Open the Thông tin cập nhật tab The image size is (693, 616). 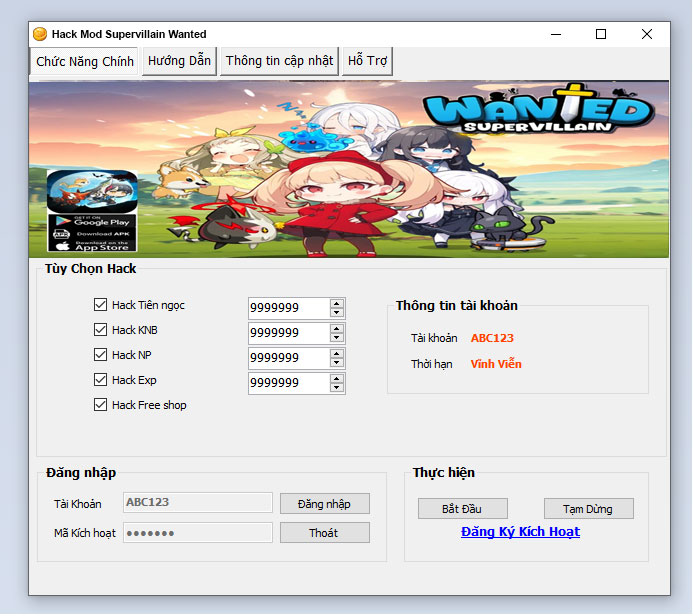point(279,61)
